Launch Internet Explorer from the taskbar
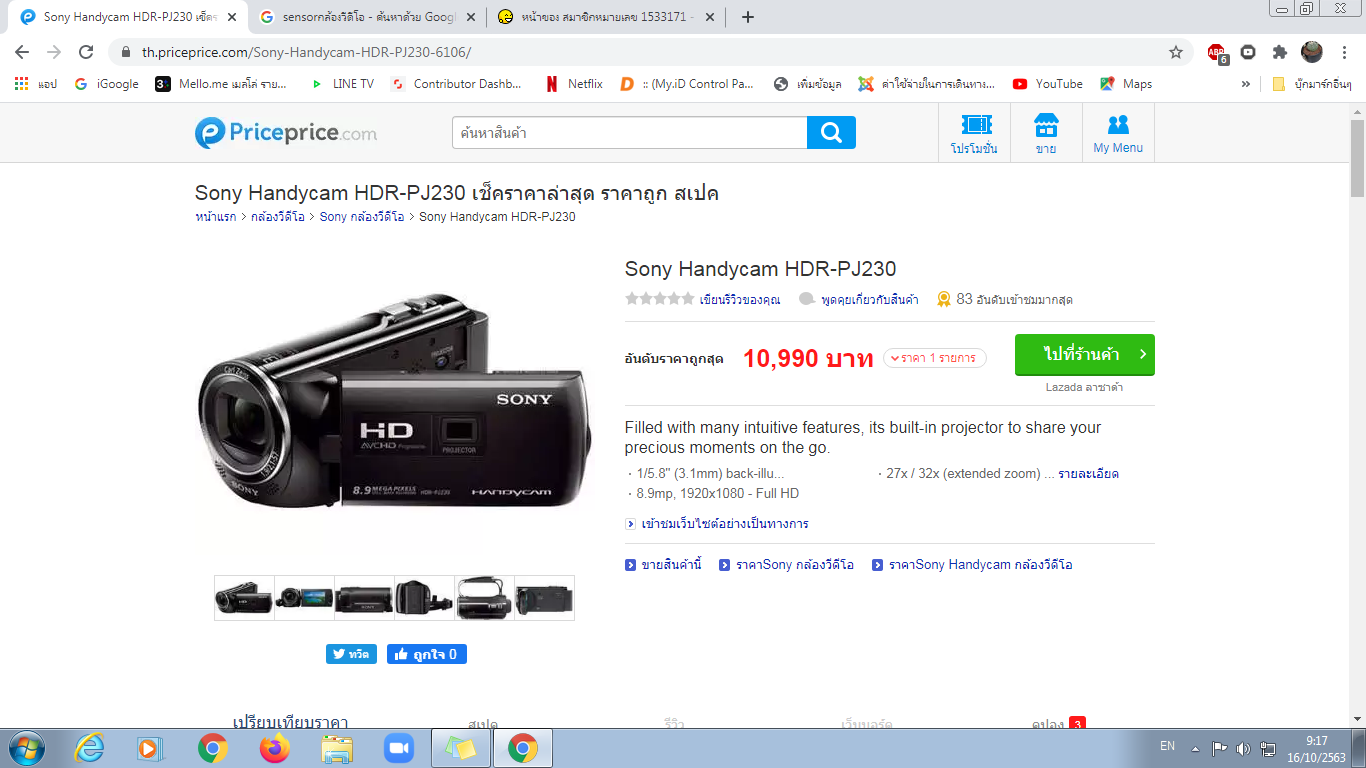Image resolution: width=1366 pixels, height=768 pixels. 90,748
